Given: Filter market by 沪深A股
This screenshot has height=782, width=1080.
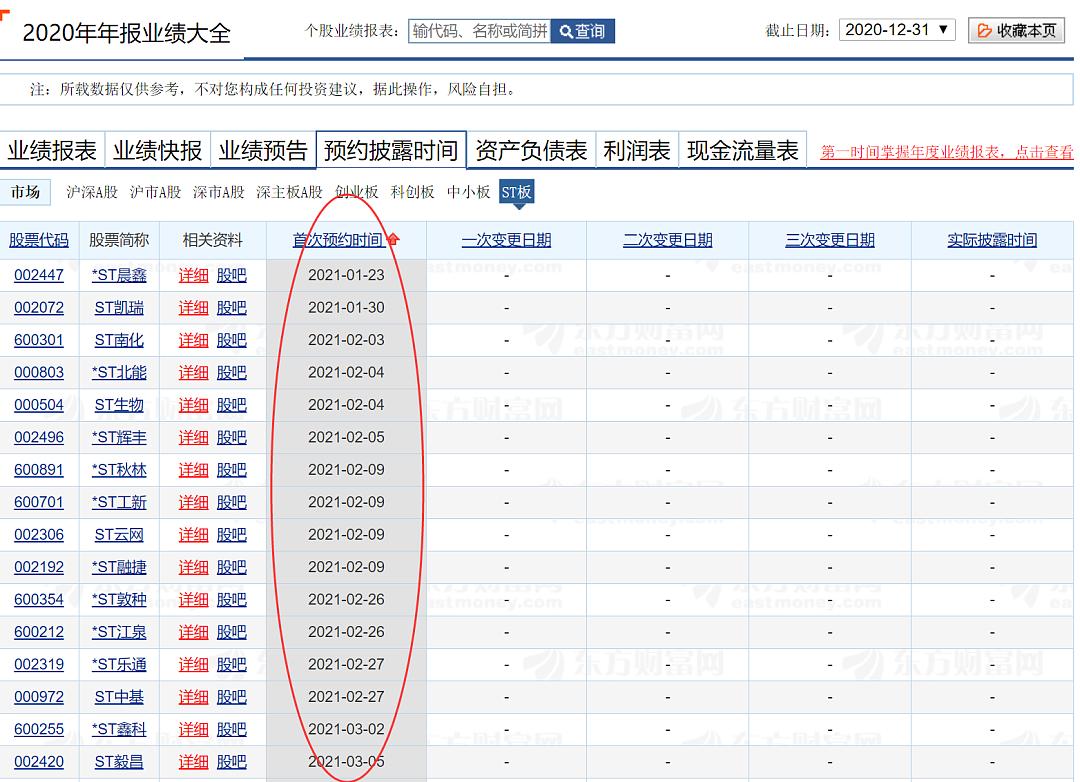Looking at the screenshot, I should (91, 192).
